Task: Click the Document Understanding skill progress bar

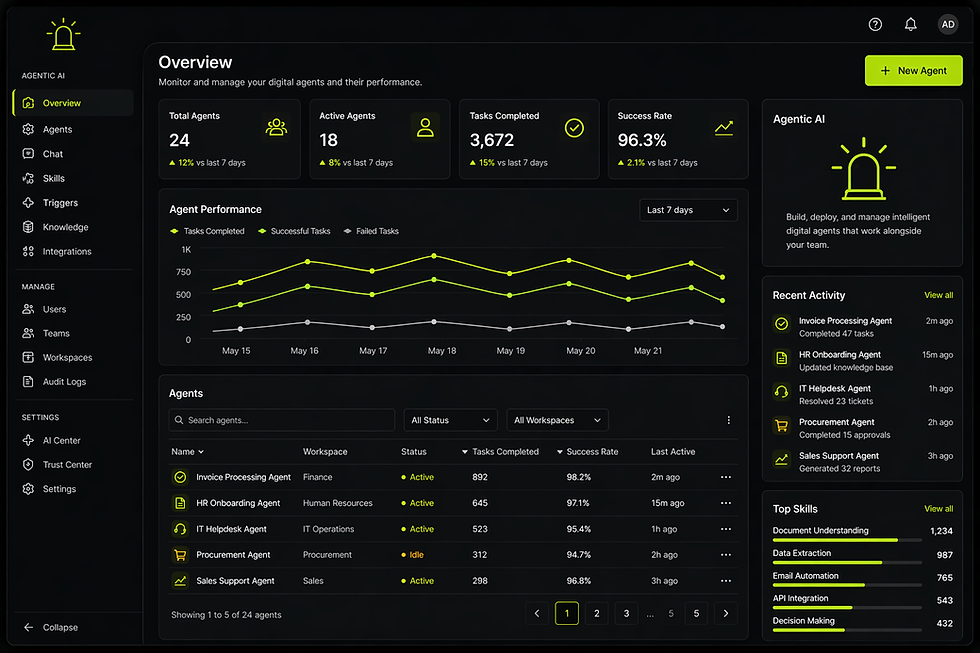Action: tap(847, 540)
